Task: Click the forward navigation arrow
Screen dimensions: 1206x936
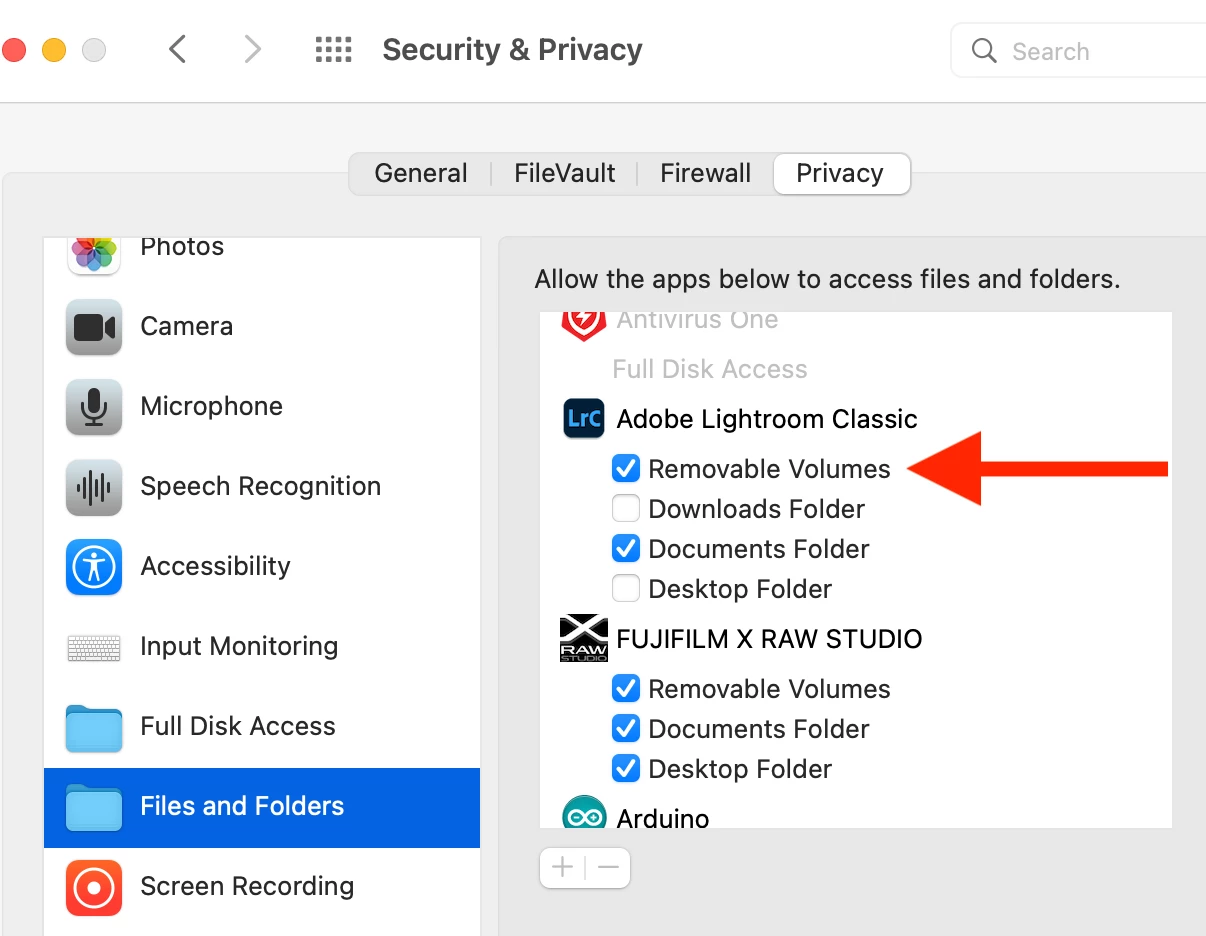Action: tap(253, 49)
